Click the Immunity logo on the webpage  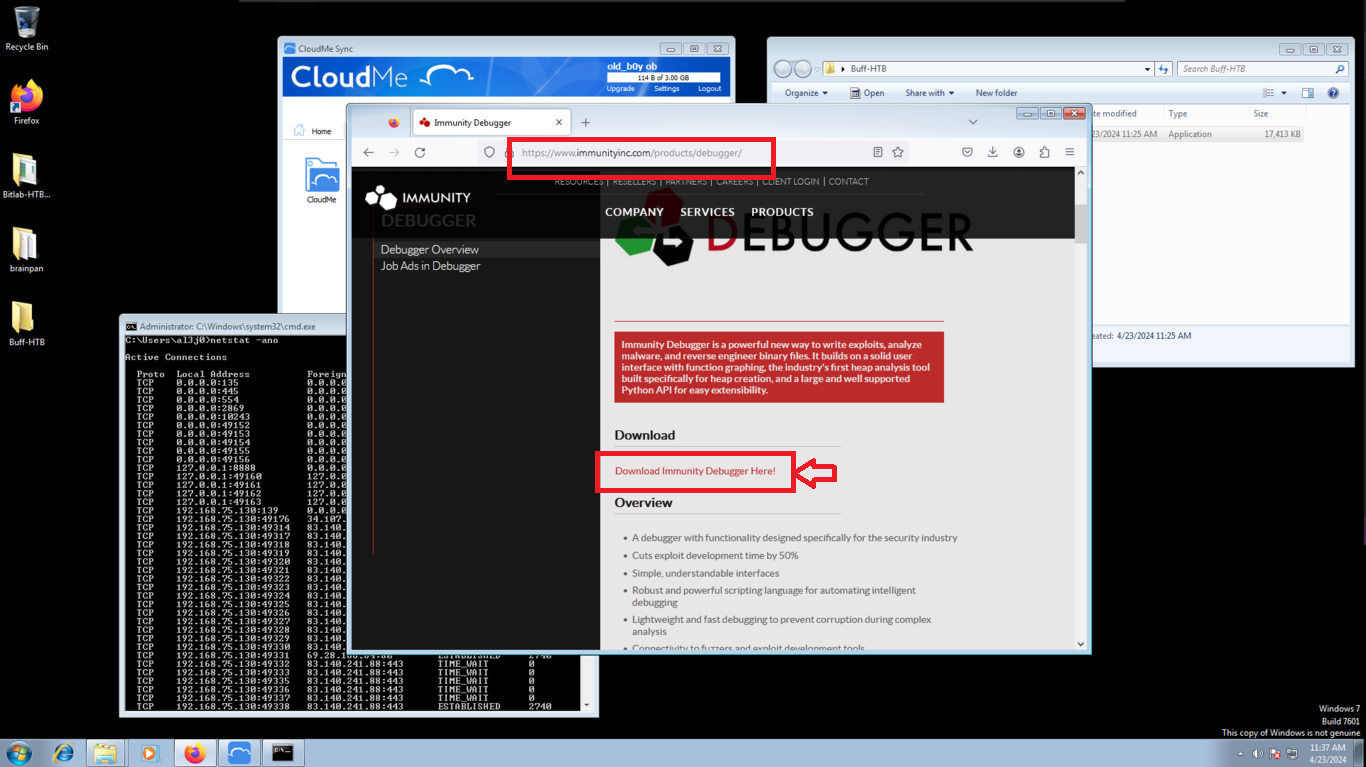[417, 198]
